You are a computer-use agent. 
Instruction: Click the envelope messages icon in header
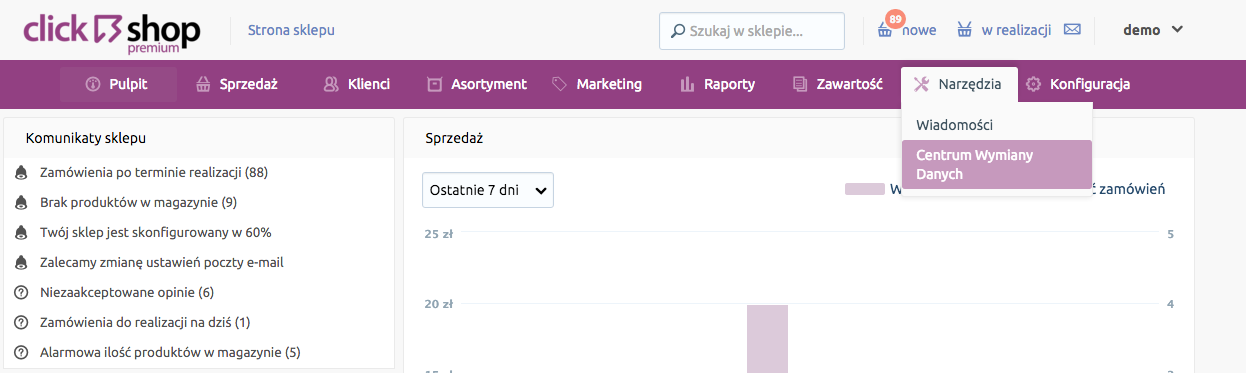(1072, 29)
